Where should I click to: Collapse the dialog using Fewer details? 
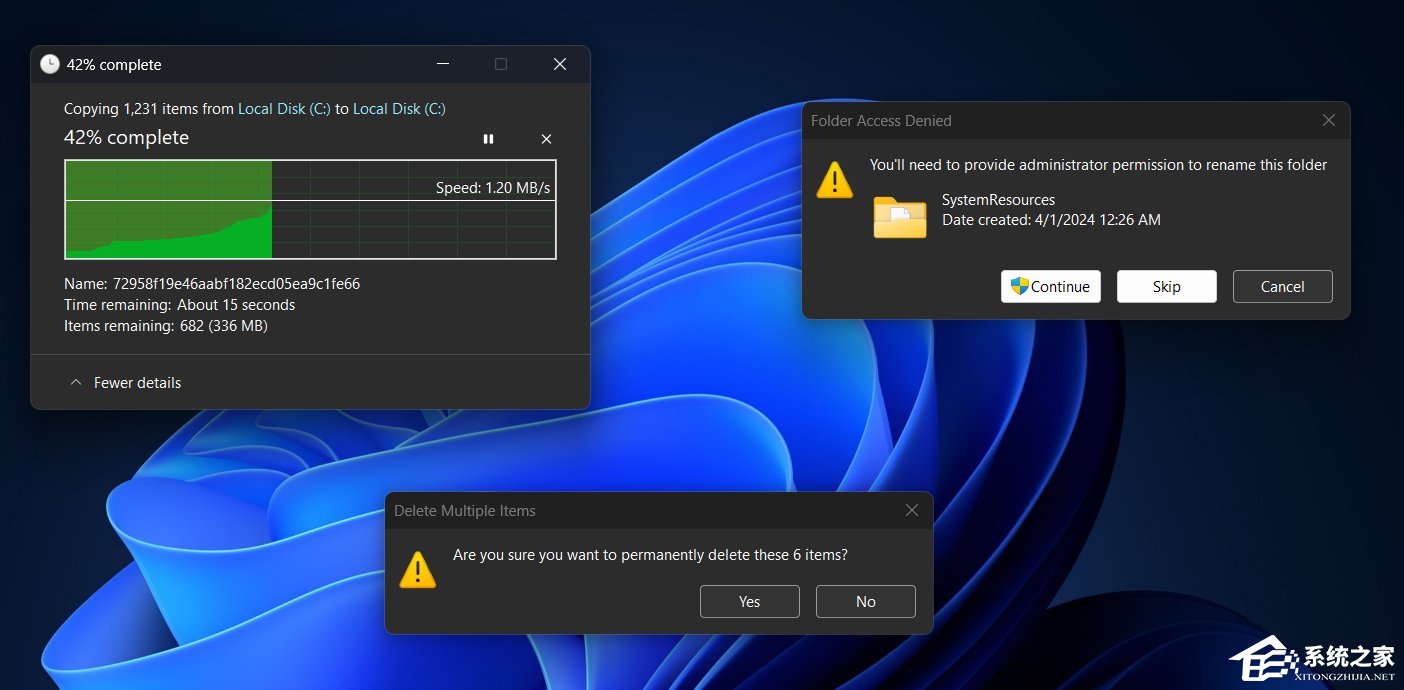click(125, 383)
